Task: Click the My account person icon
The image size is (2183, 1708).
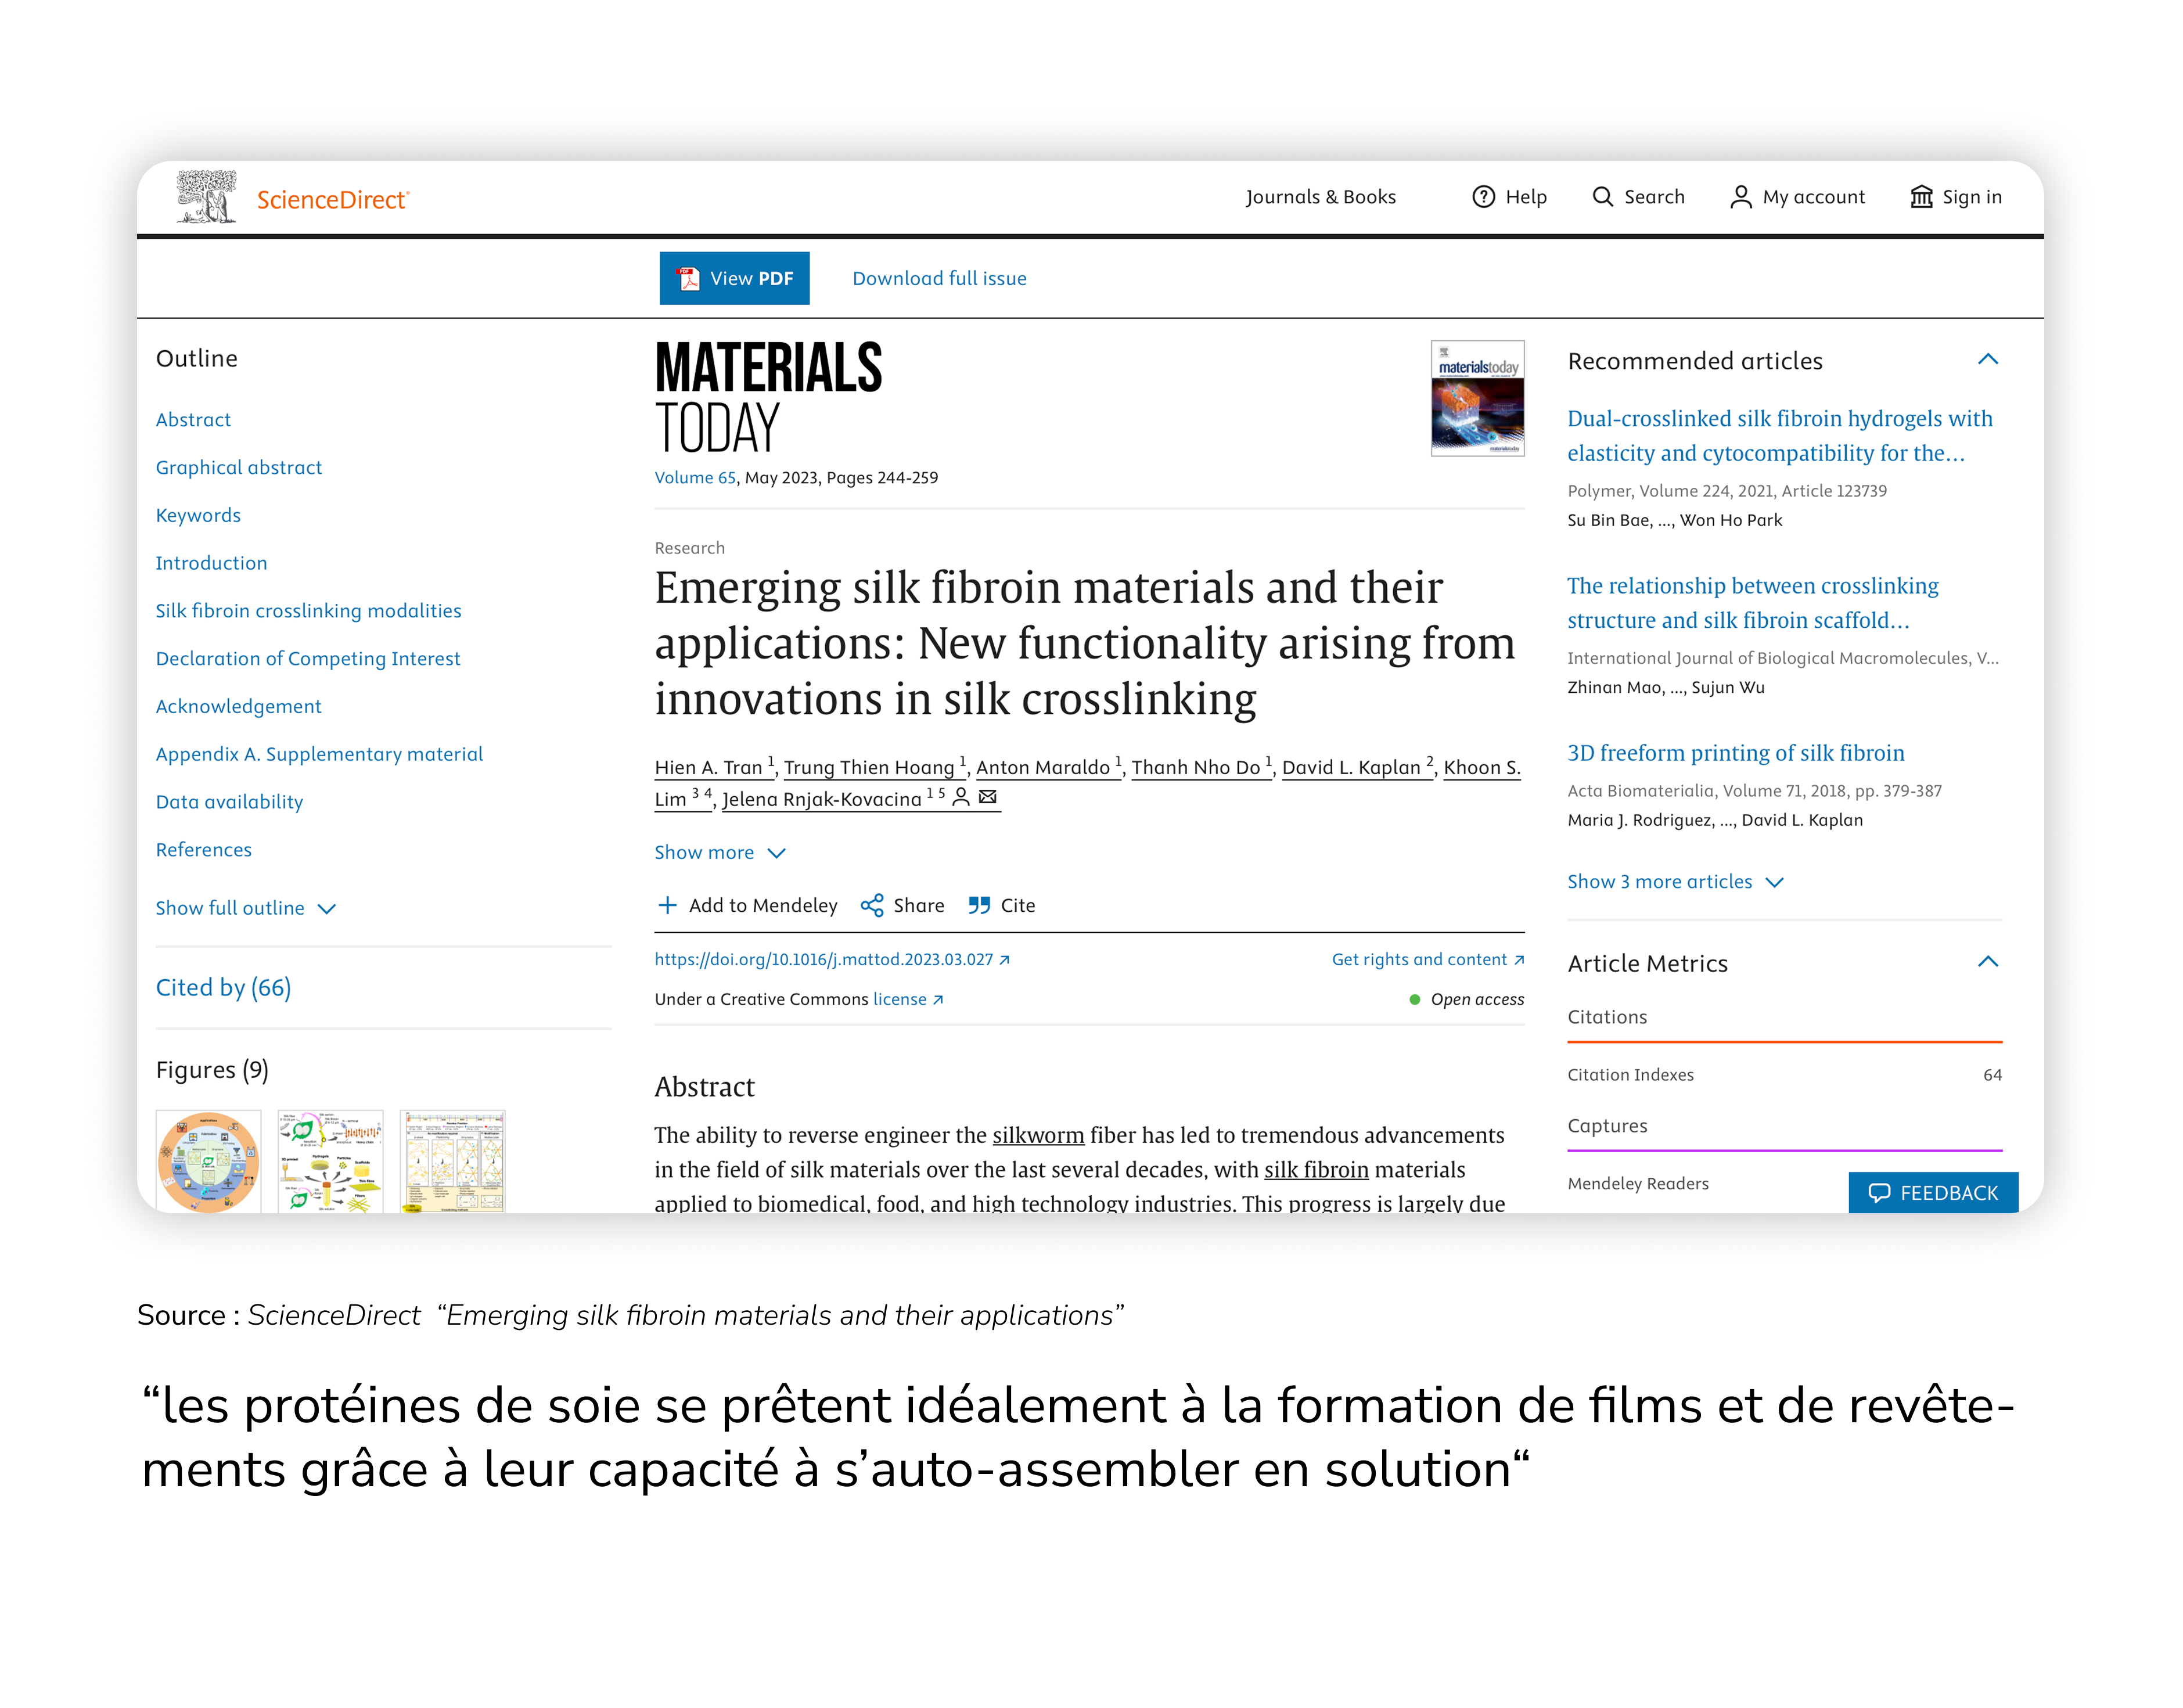Action: 1740,197
